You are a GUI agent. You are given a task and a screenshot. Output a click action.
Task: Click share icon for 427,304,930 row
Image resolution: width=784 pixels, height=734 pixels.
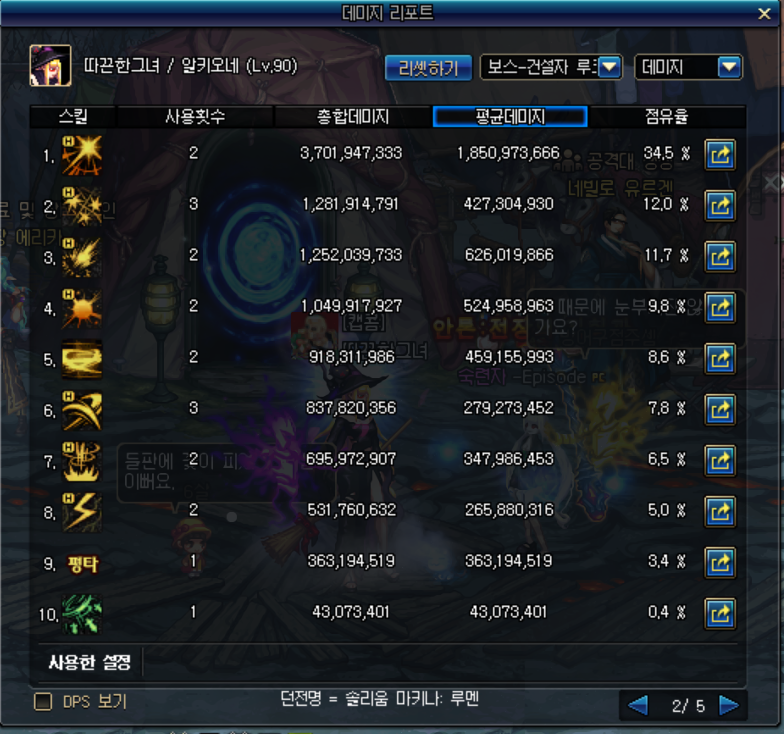click(720, 206)
